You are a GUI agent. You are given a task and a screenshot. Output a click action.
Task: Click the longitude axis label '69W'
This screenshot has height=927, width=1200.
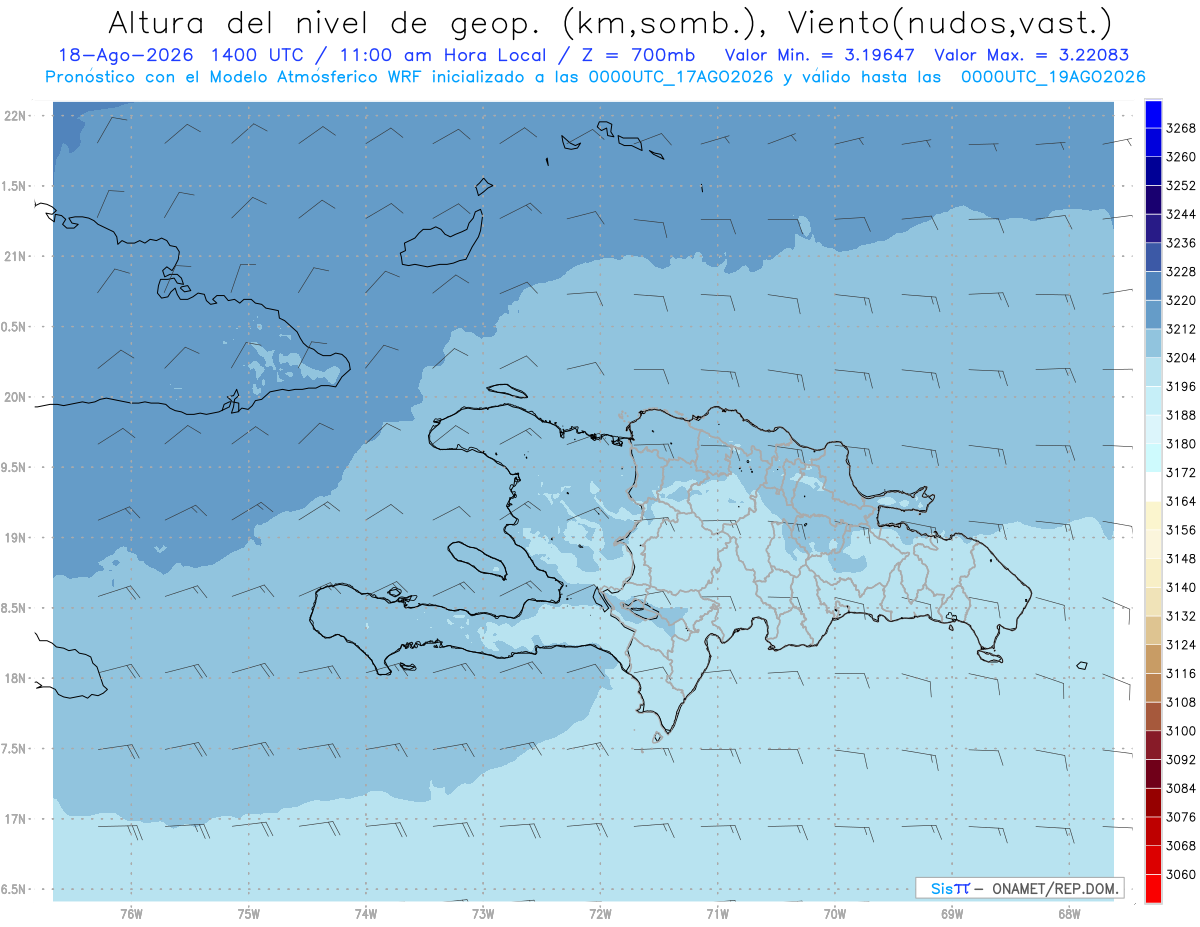point(952,913)
